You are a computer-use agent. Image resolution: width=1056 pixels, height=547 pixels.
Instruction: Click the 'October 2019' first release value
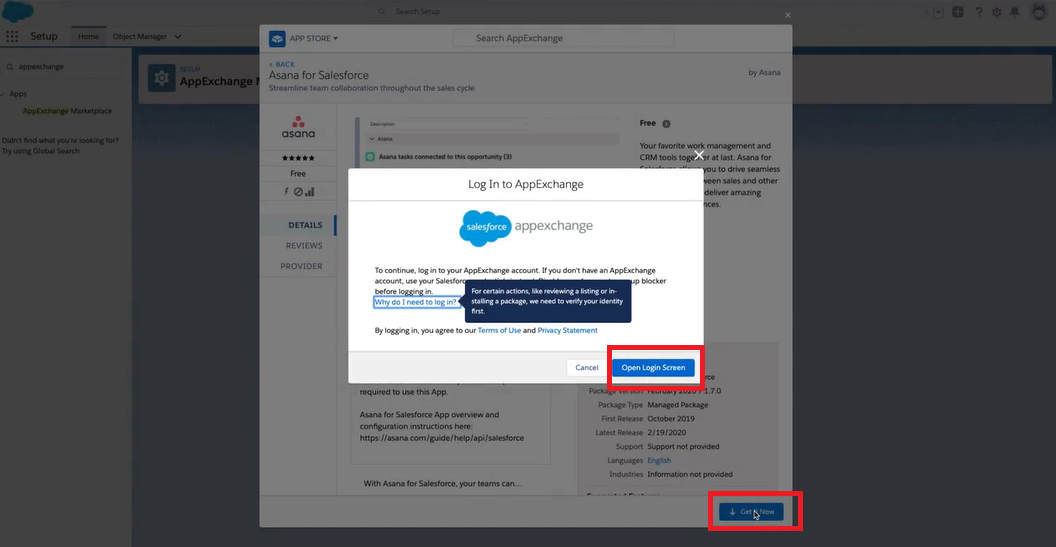pos(673,419)
